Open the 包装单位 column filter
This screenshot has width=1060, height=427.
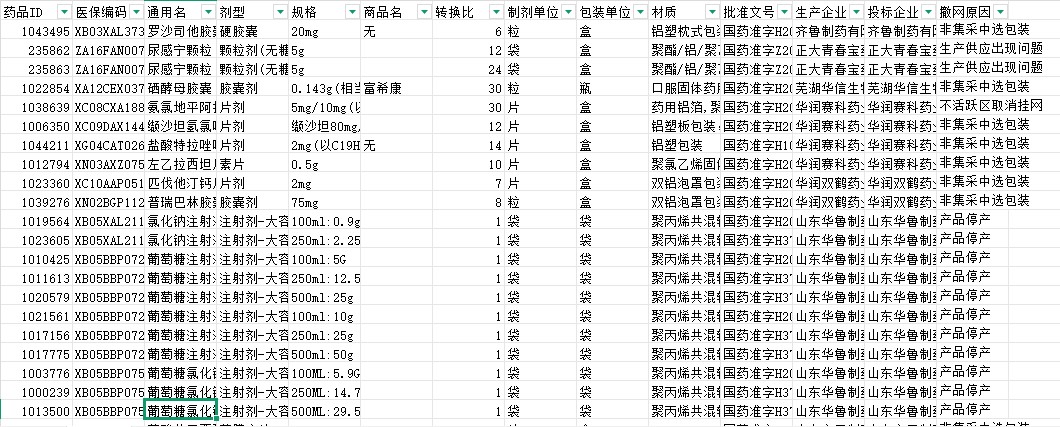pos(640,12)
